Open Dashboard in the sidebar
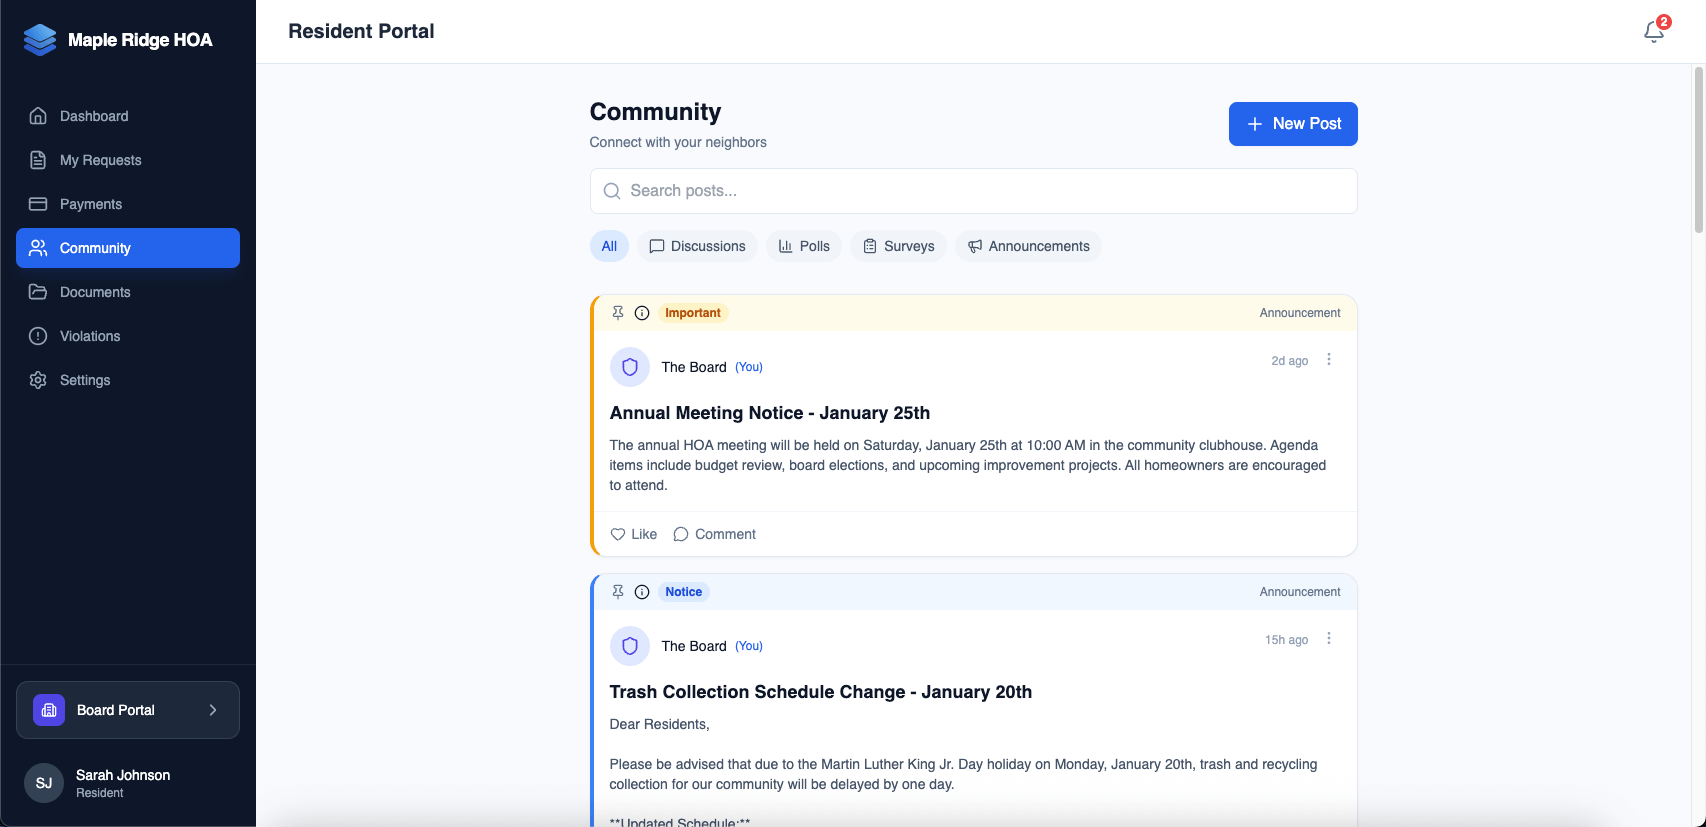Viewport: 1706px width, 827px height. click(128, 116)
